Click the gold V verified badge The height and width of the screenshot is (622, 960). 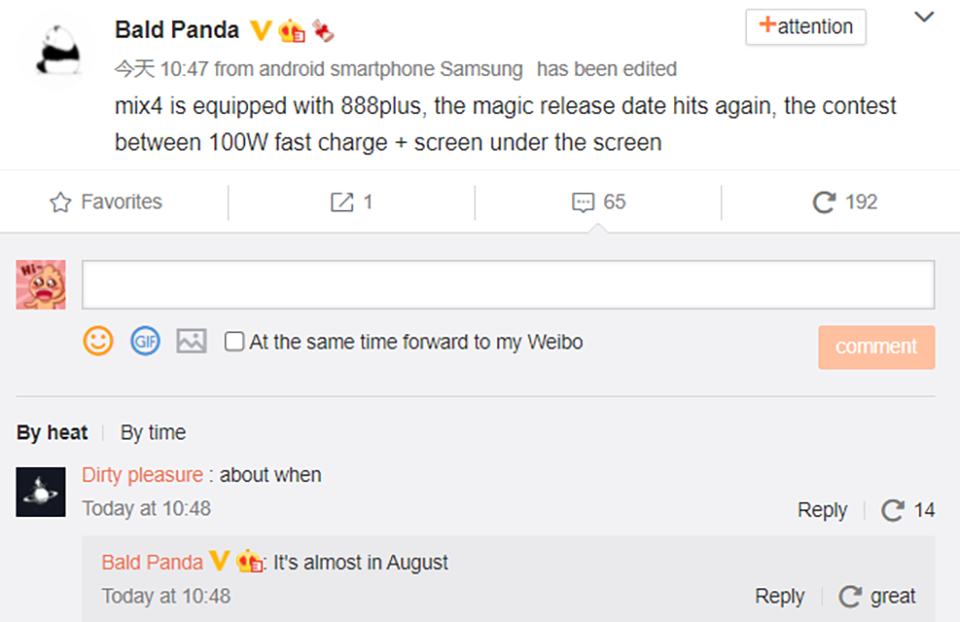click(x=261, y=30)
